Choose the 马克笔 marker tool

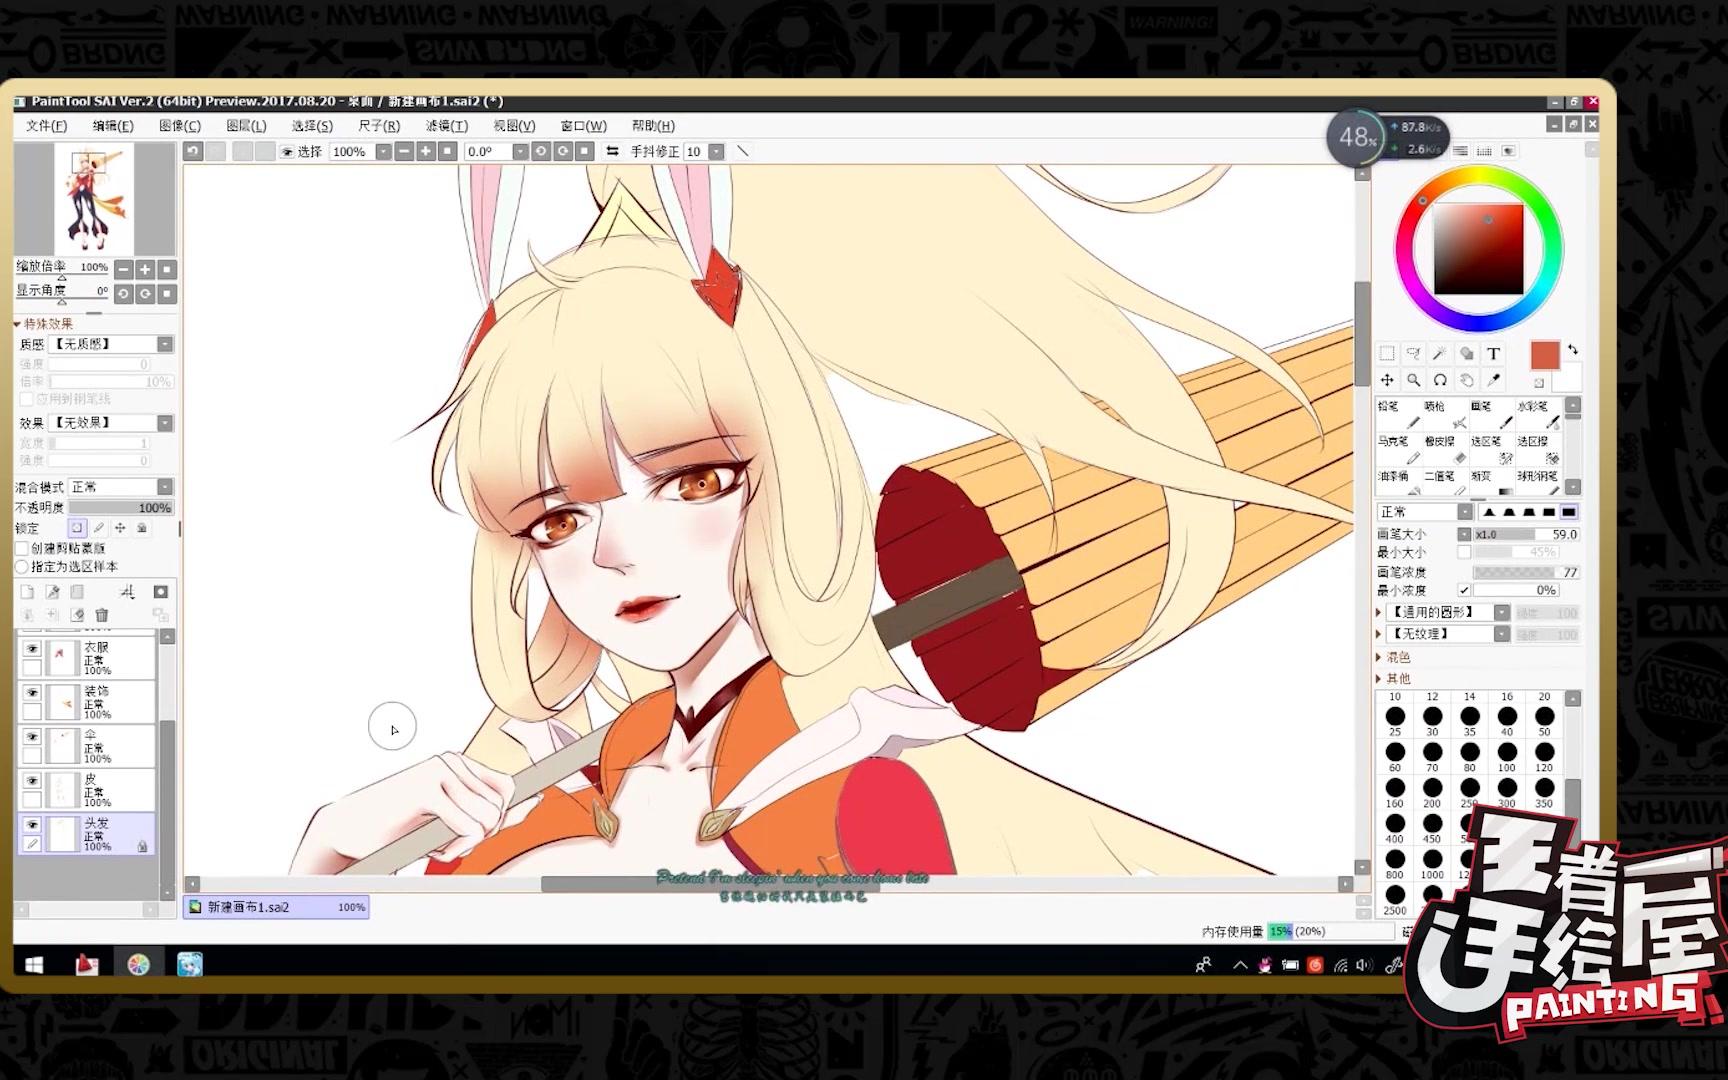pos(1398,449)
